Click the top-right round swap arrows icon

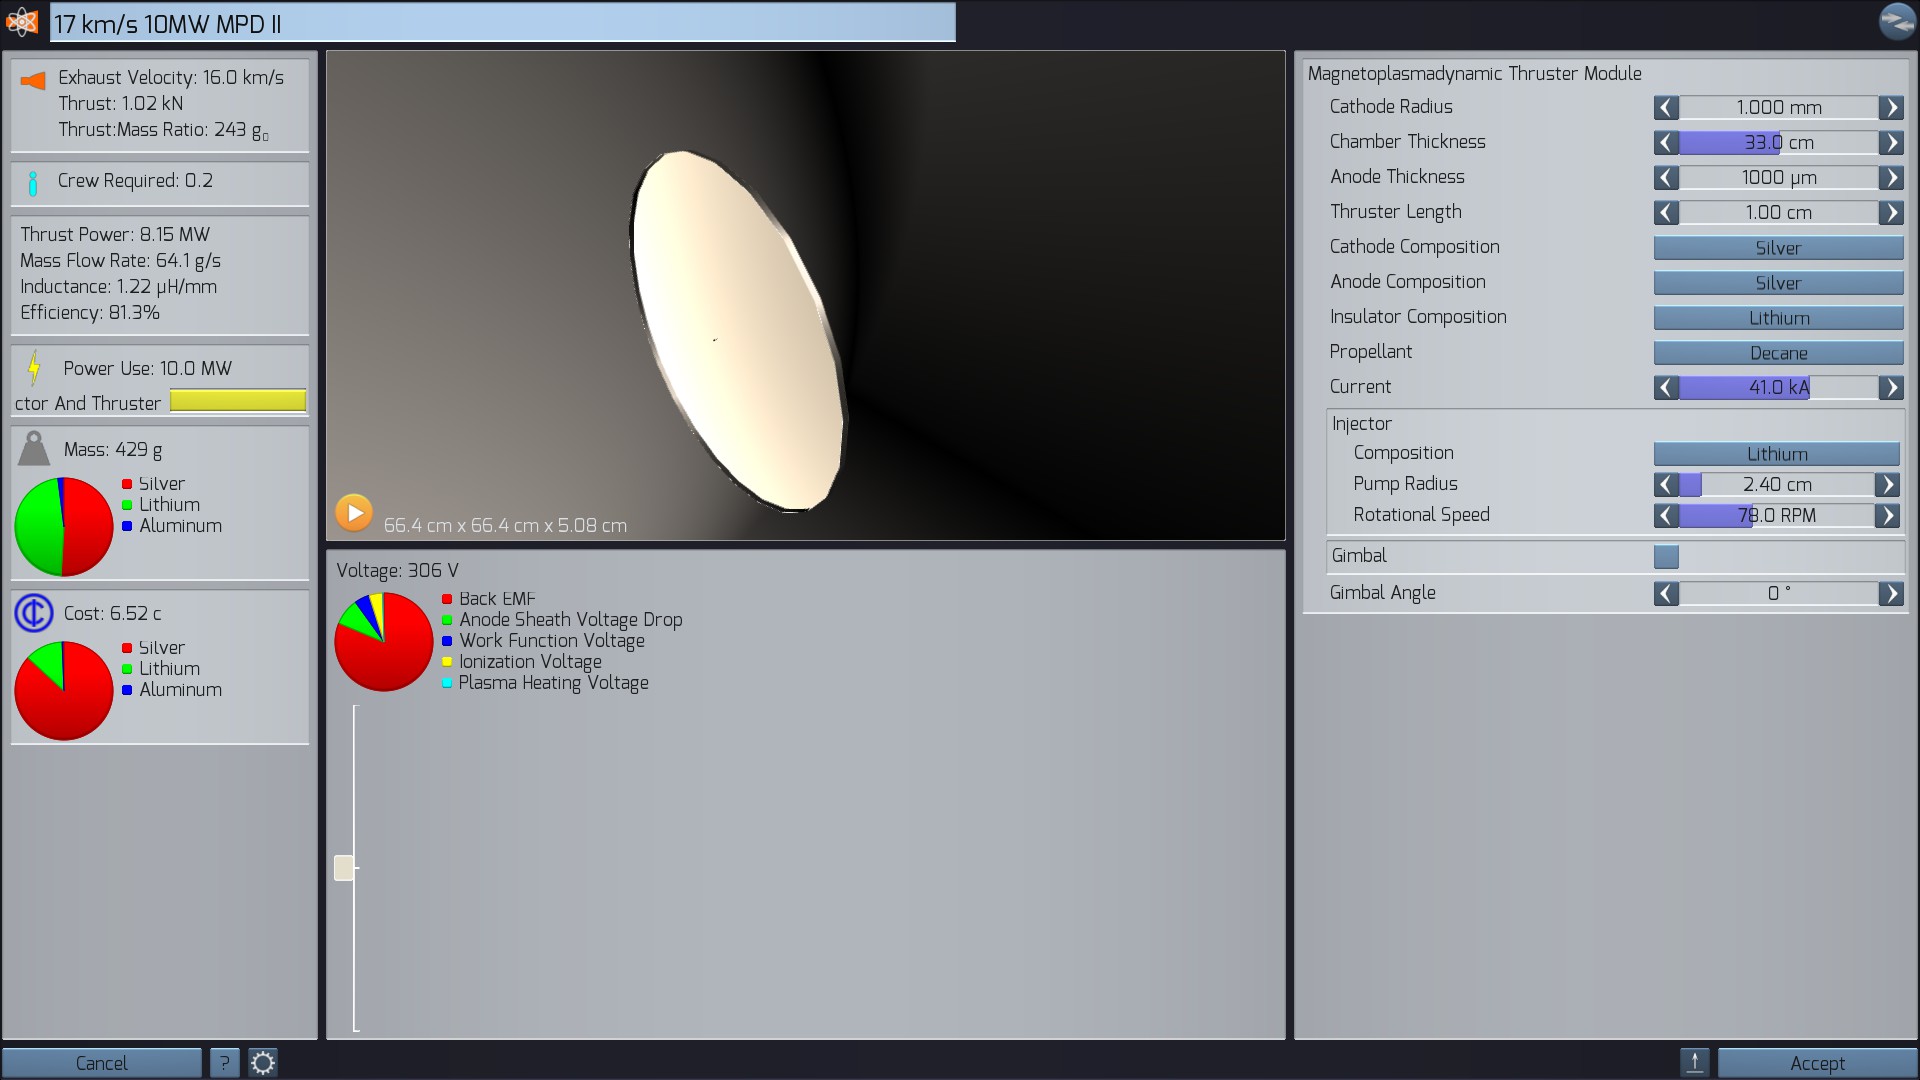coord(1896,21)
